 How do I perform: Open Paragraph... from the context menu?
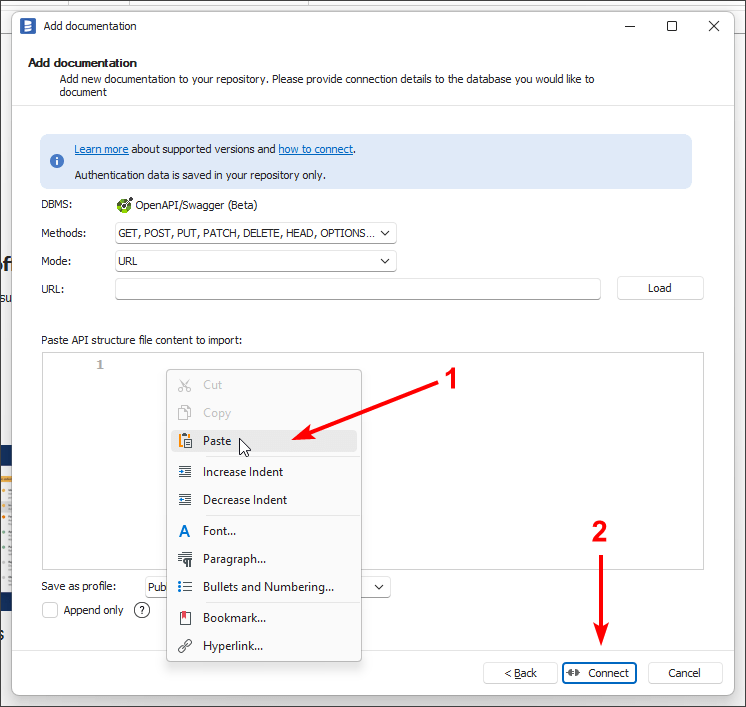tap(264, 559)
